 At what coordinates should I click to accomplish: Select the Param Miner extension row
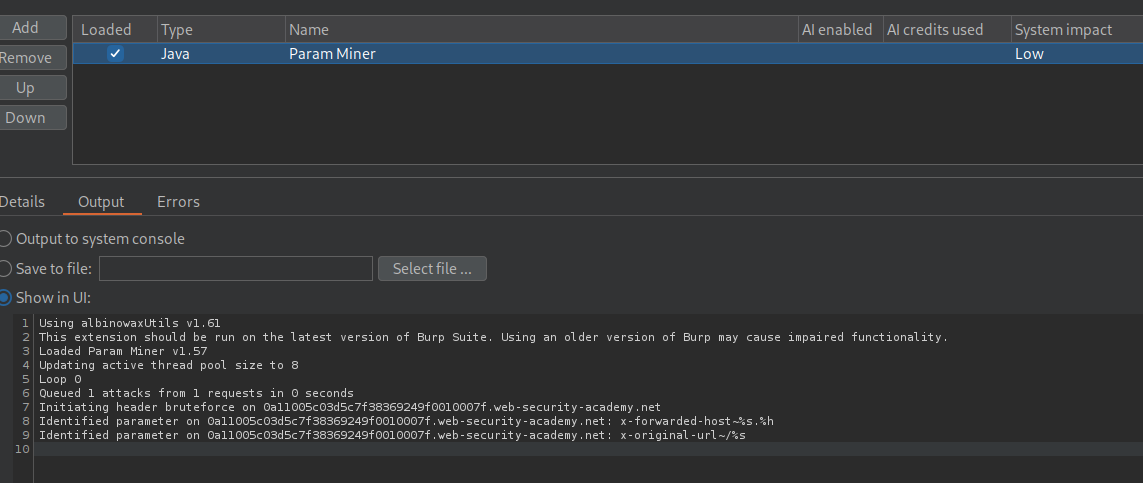click(540, 54)
